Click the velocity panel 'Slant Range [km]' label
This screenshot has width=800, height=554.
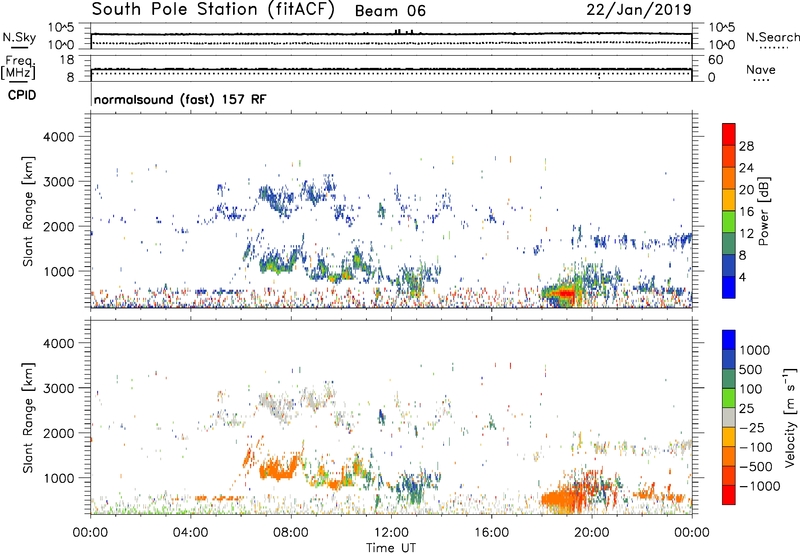click(x=28, y=418)
